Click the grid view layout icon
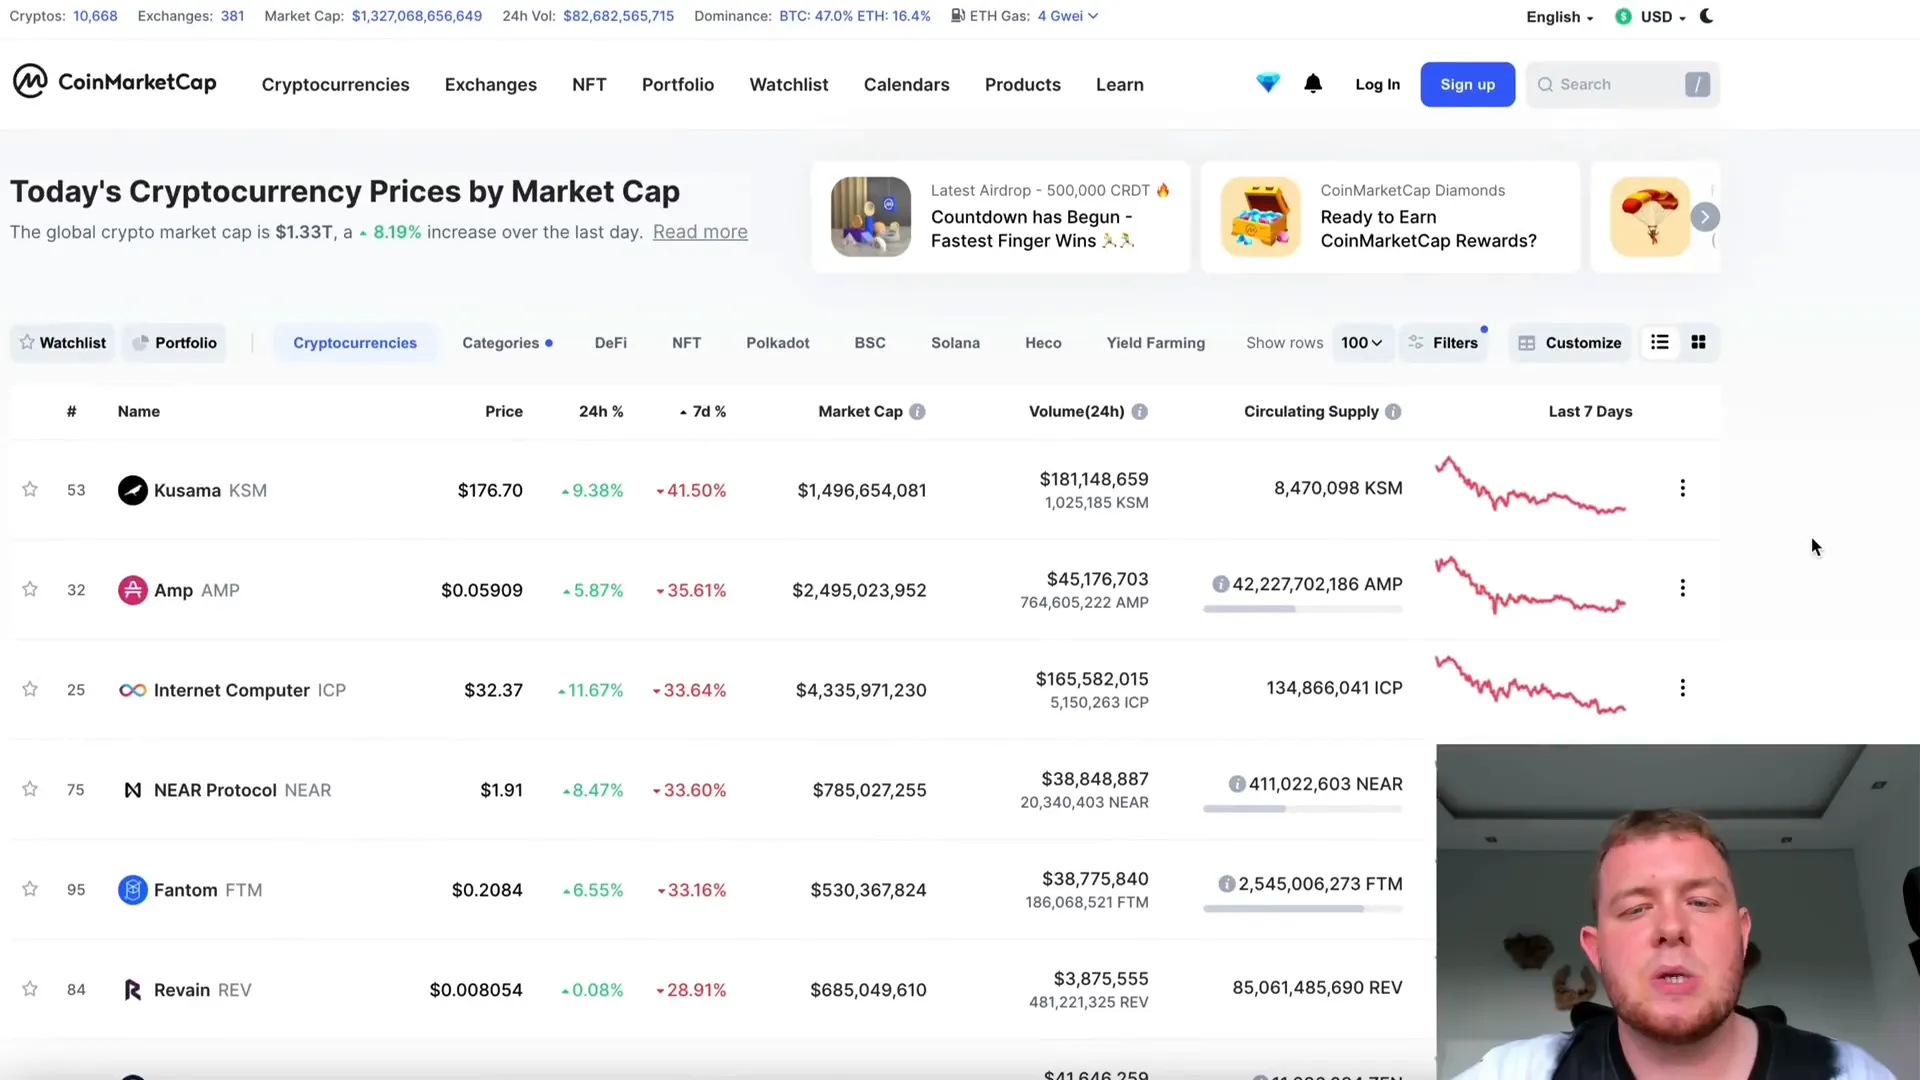This screenshot has height=1080, width=1920. (1698, 343)
